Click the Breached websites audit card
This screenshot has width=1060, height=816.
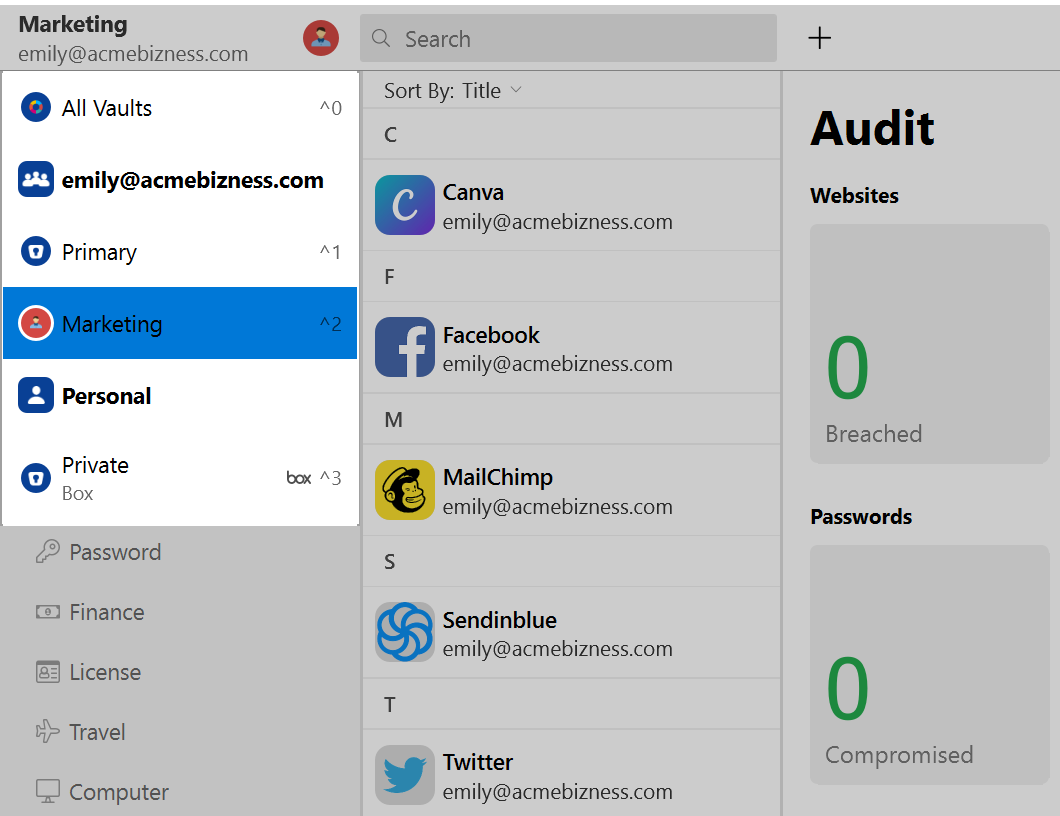[x=930, y=344]
